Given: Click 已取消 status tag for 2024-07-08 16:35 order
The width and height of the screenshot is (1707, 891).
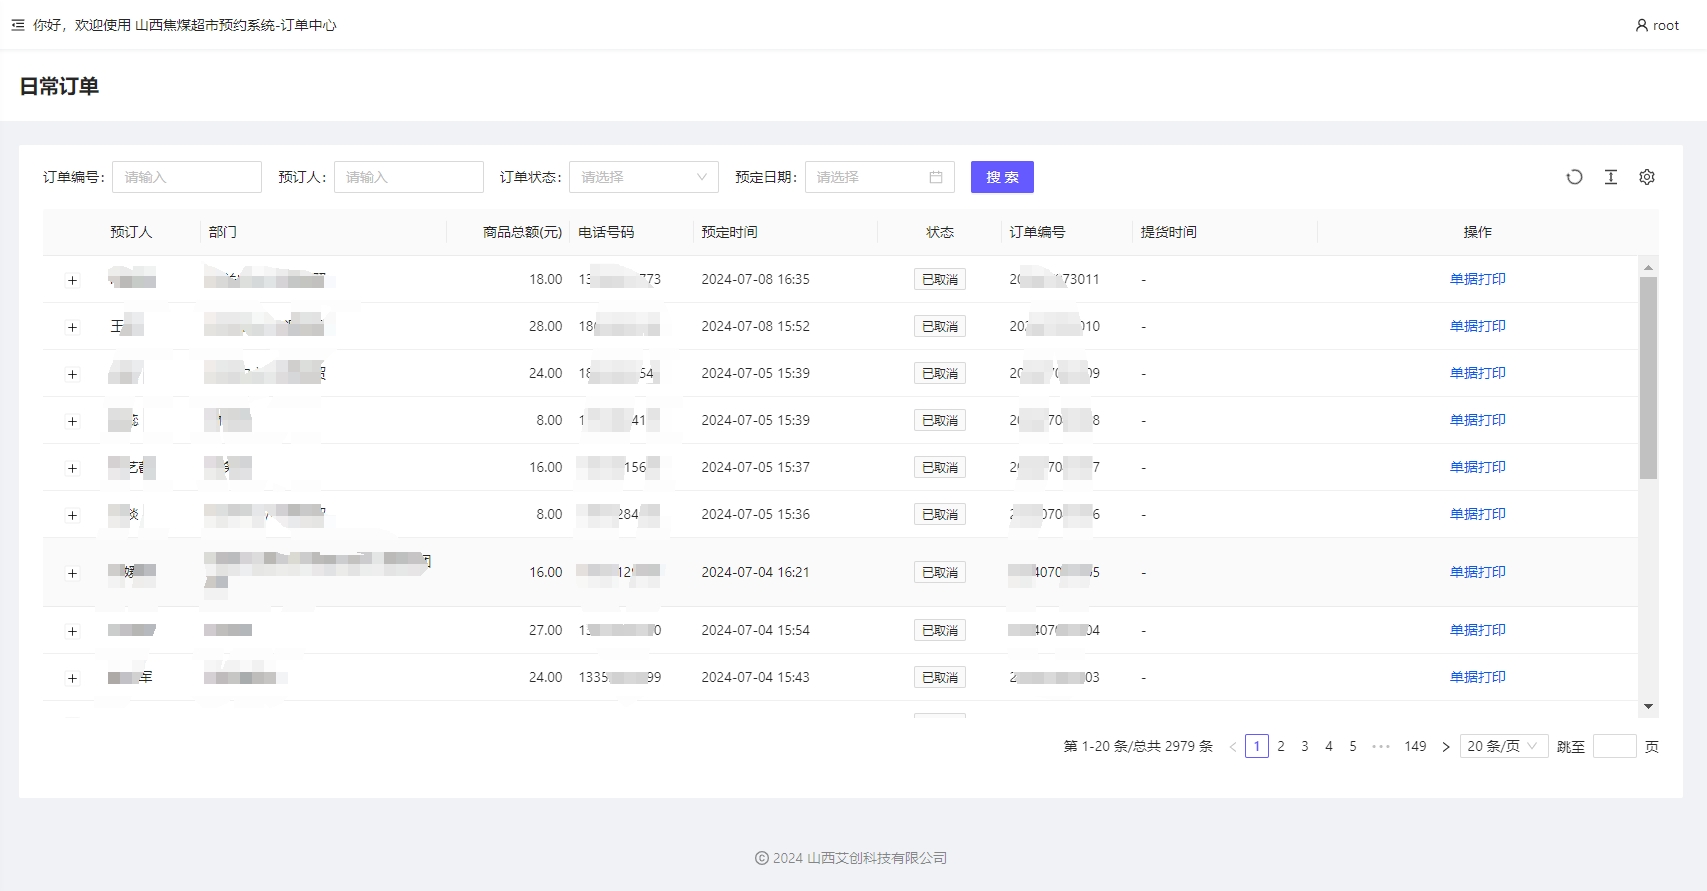Looking at the screenshot, I should click(x=940, y=280).
